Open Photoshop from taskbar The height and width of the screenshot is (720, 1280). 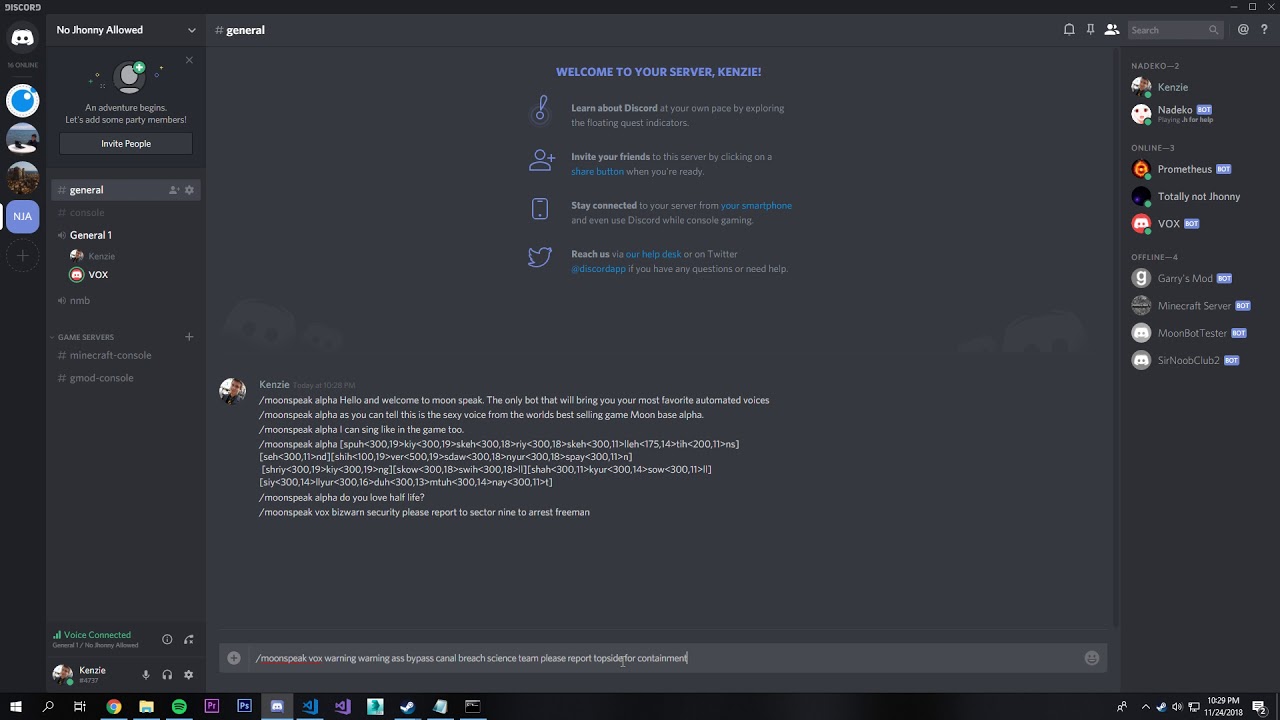pyautogui.click(x=244, y=706)
